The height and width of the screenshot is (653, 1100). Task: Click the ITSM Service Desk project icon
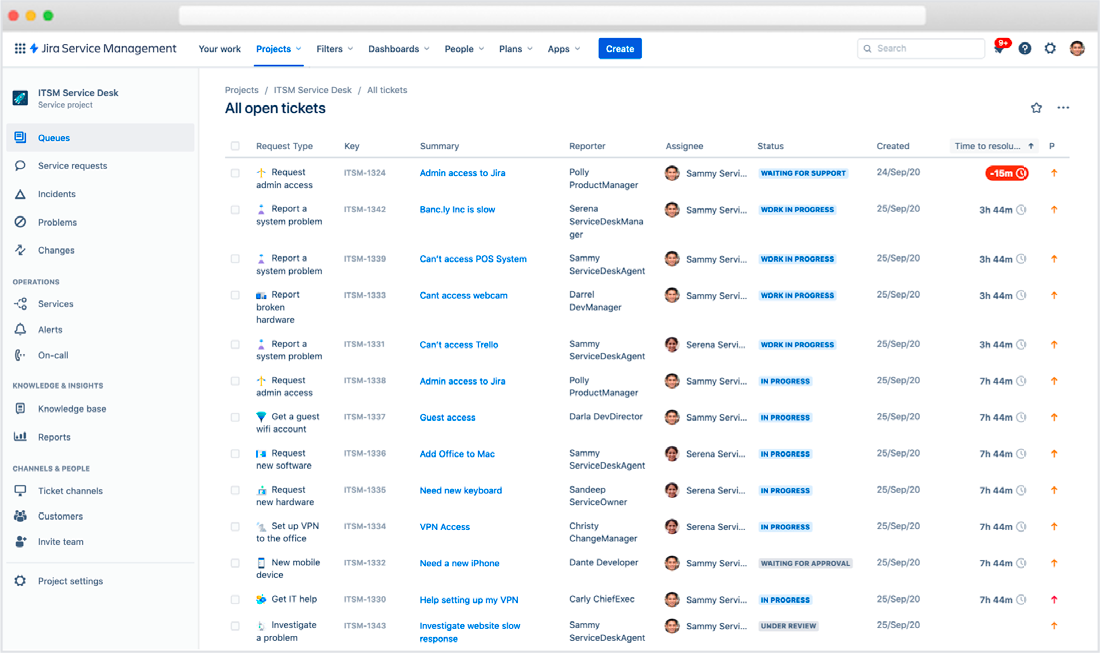[x=20, y=98]
